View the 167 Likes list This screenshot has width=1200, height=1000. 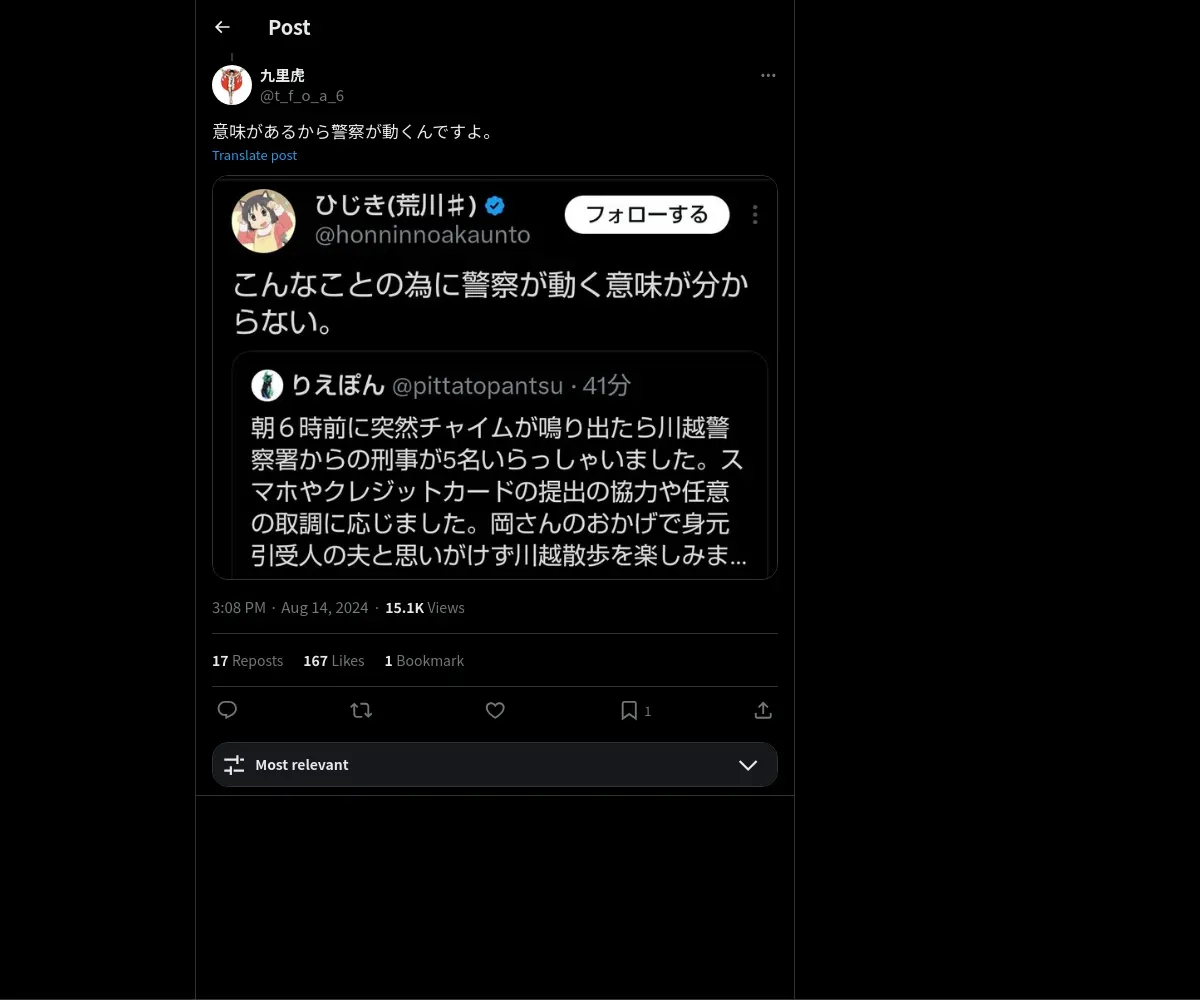pyautogui.click(x=334, y=661)
